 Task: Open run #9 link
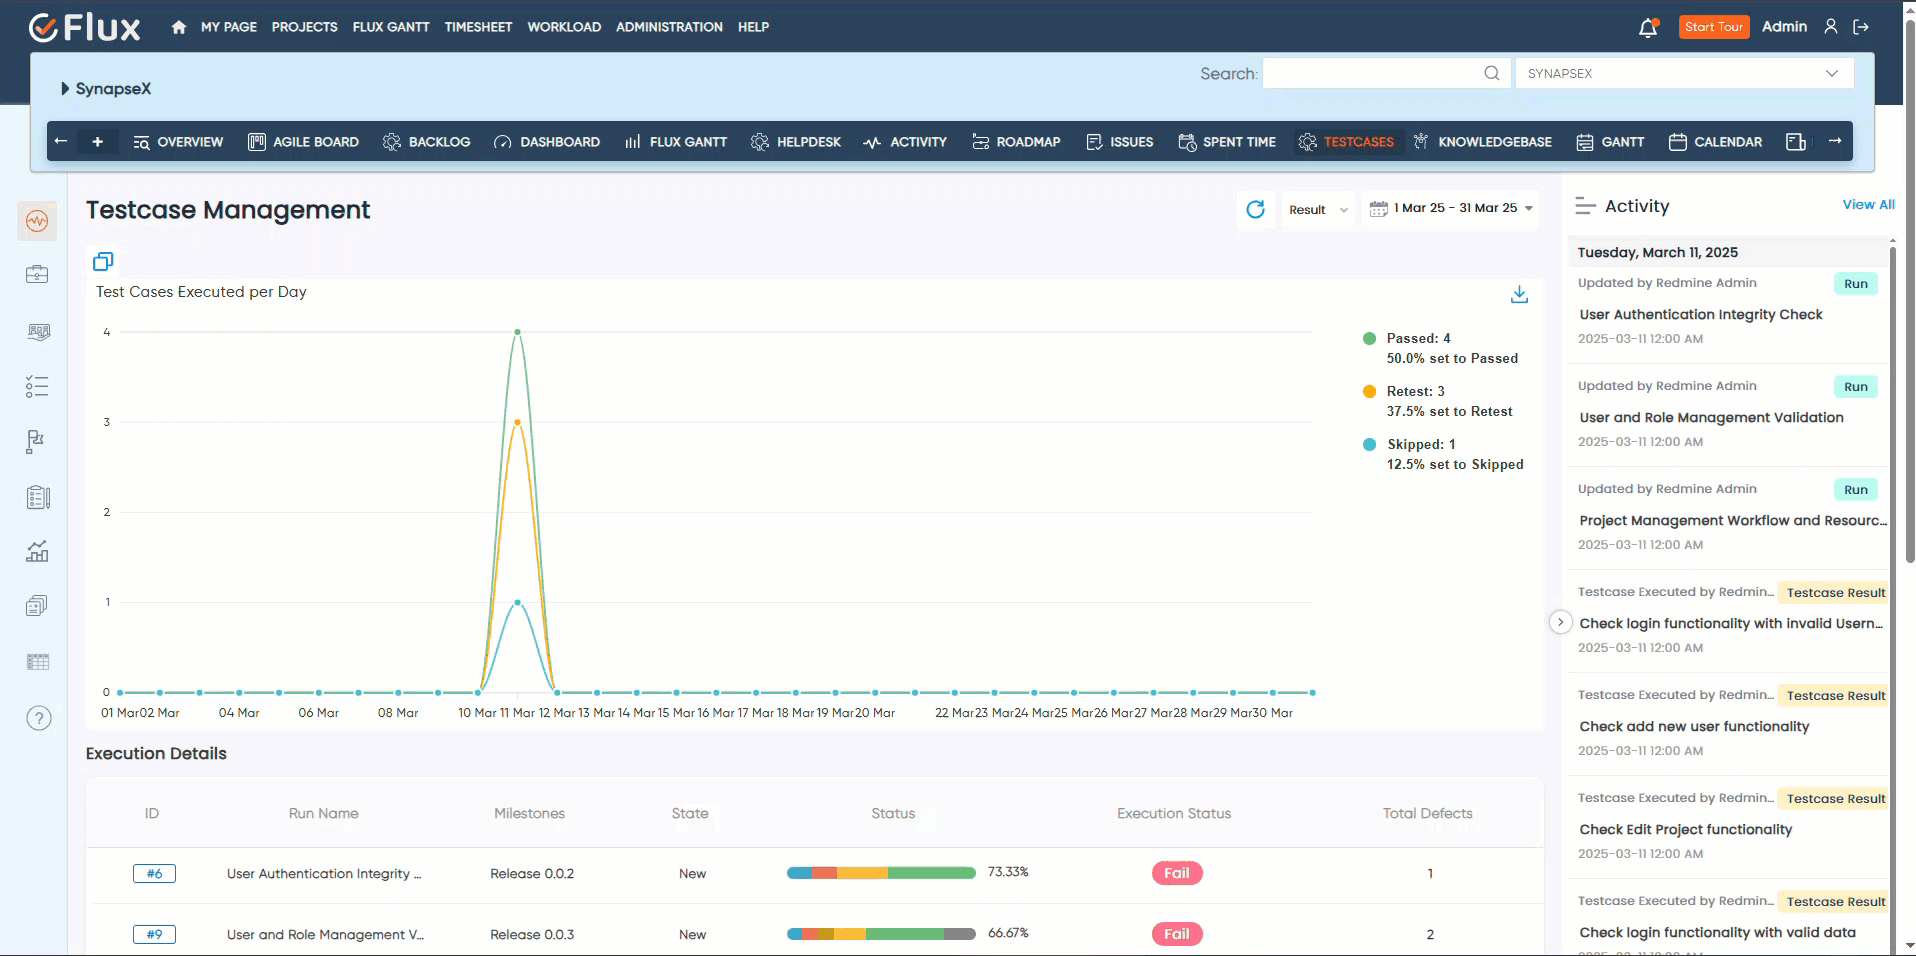(x=154, y=934)
